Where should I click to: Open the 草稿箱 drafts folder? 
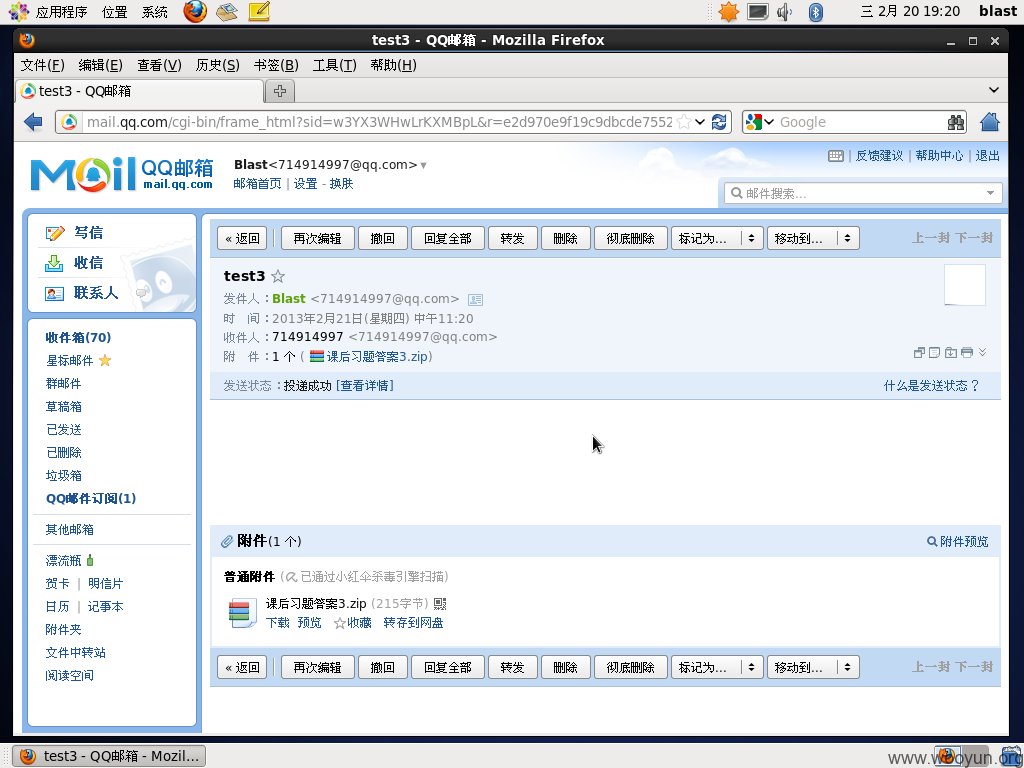63,407
